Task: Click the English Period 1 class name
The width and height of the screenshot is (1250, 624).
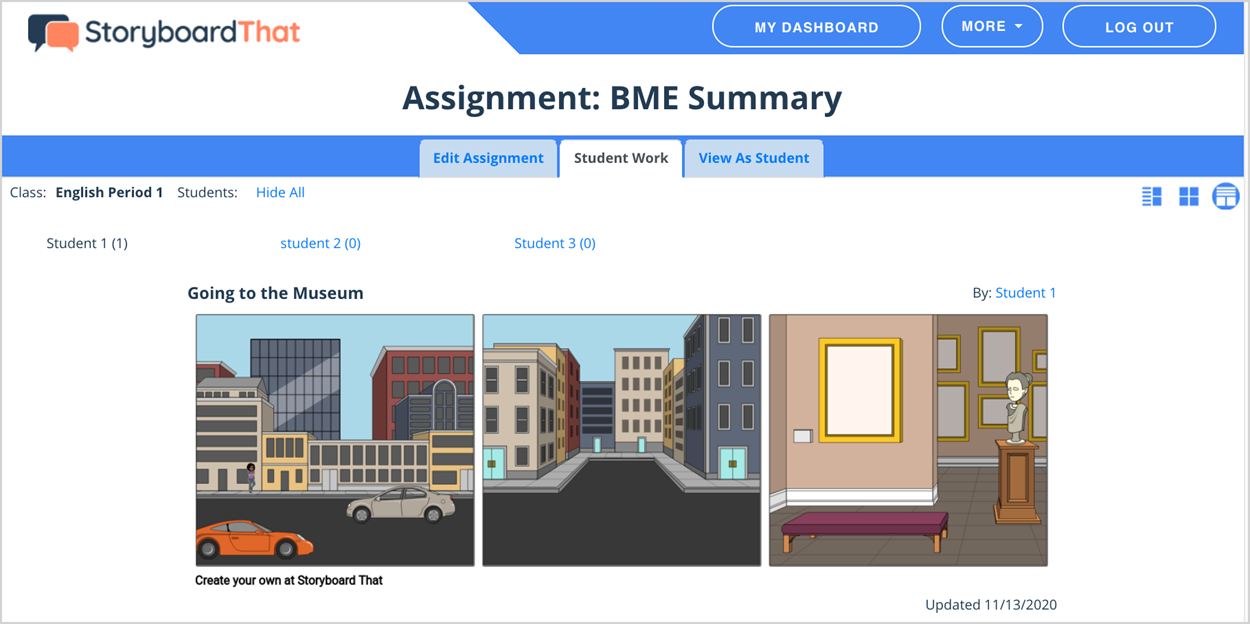Action: (109, 192)
